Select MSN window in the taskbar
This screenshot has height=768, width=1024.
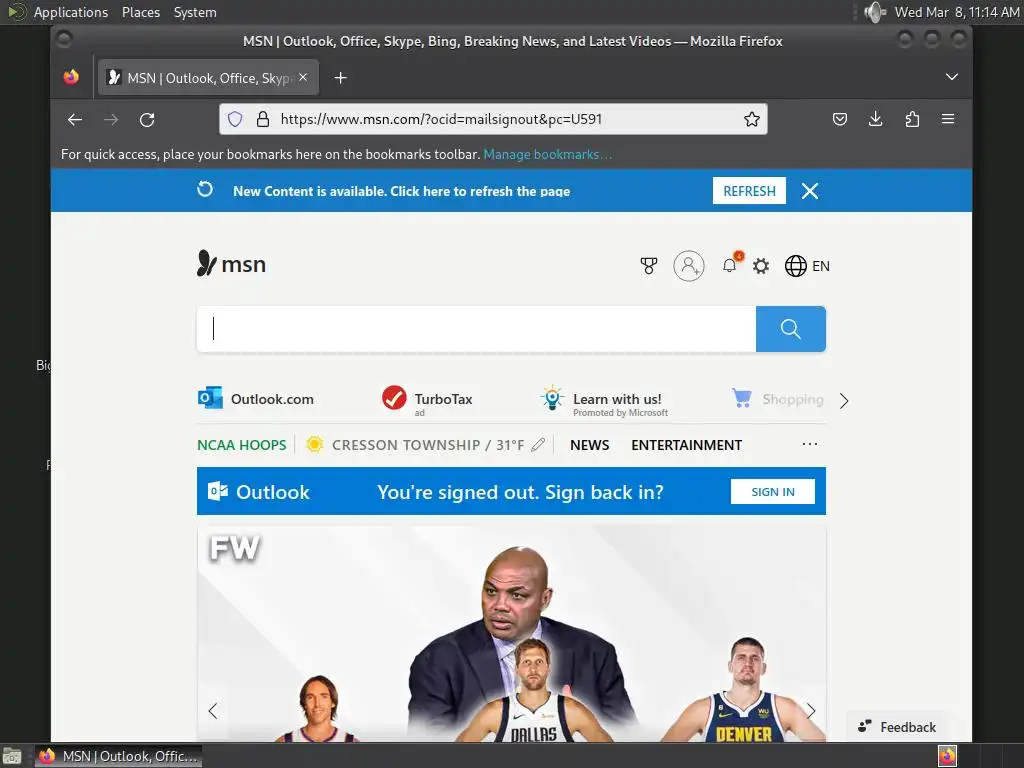(118, 756)
